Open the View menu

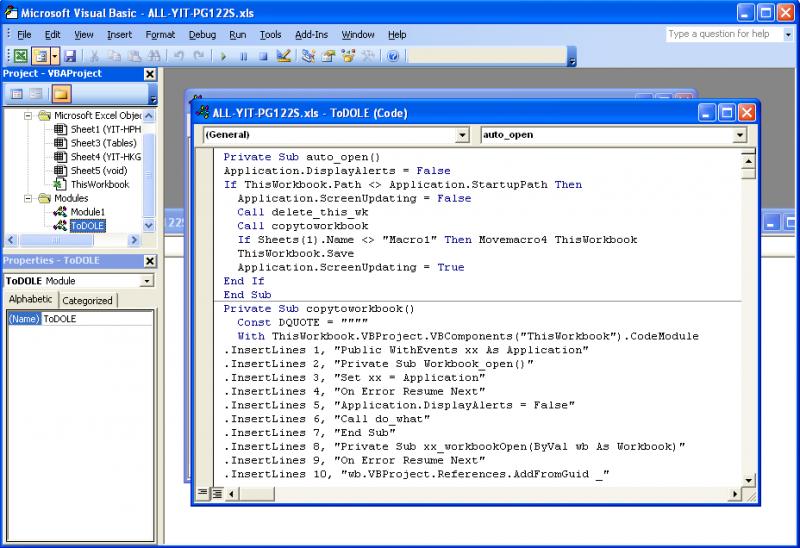coord(84,35)
